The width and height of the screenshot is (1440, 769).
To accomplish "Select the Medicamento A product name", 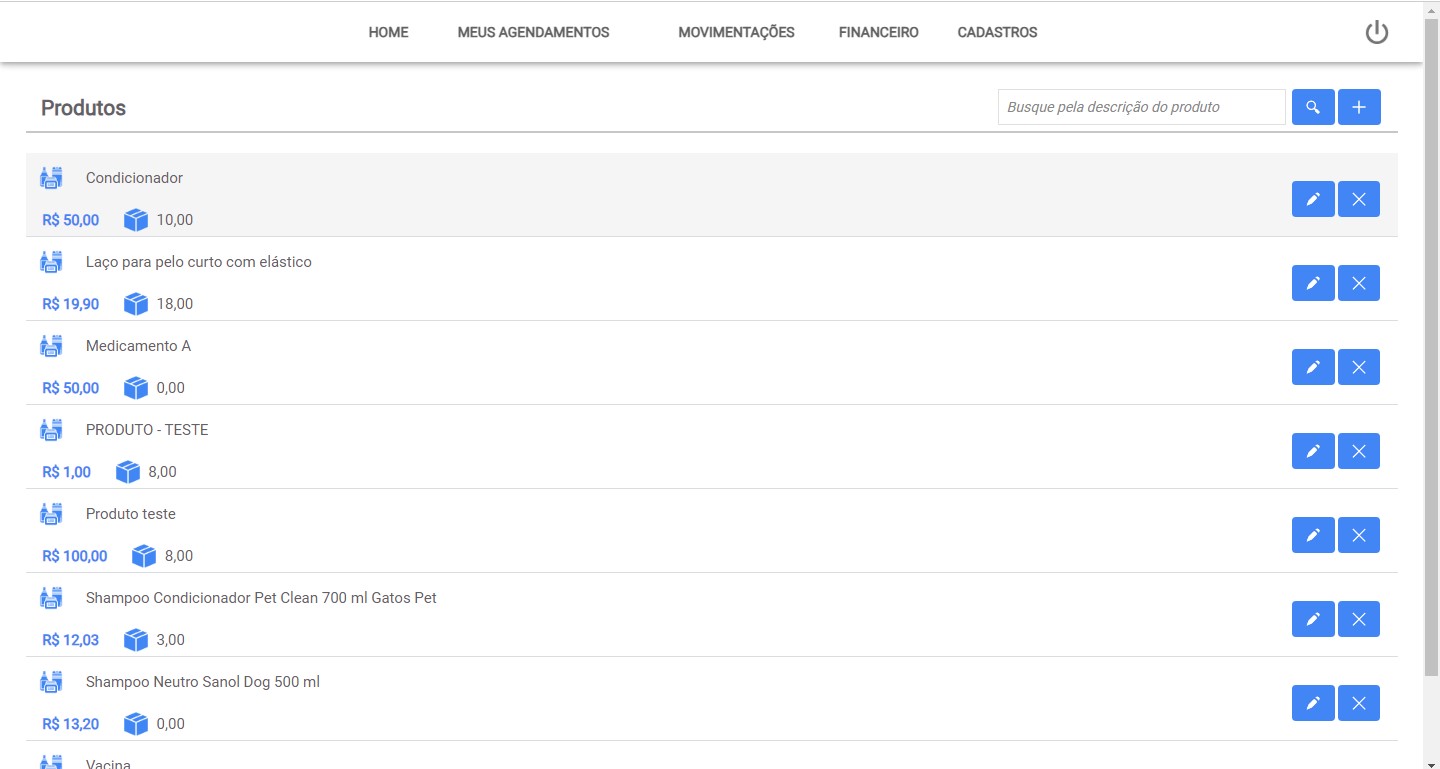I will coord(138,346).
